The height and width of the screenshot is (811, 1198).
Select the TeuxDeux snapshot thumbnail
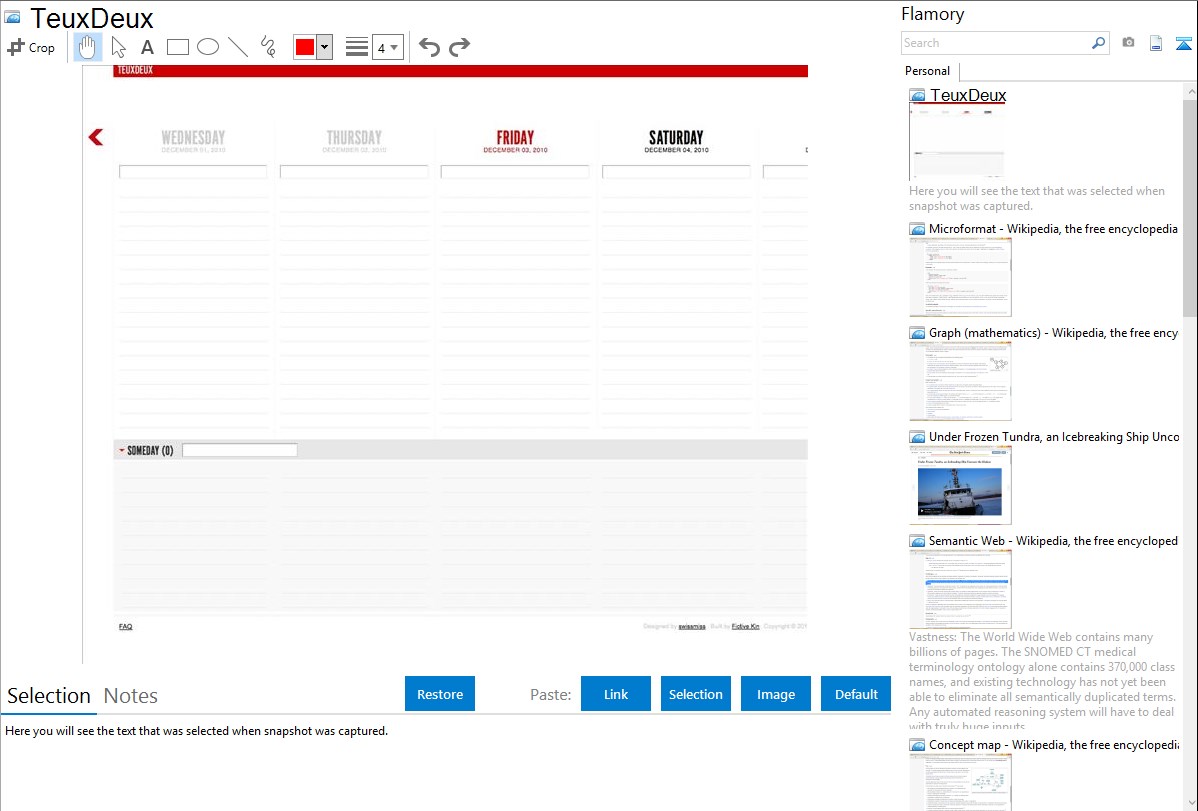pyautogui.click(x=957, y=142)
